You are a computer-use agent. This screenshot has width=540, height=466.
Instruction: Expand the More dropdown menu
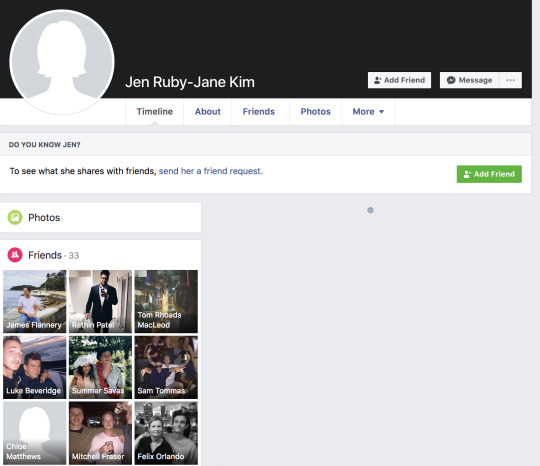click(368, 112)
